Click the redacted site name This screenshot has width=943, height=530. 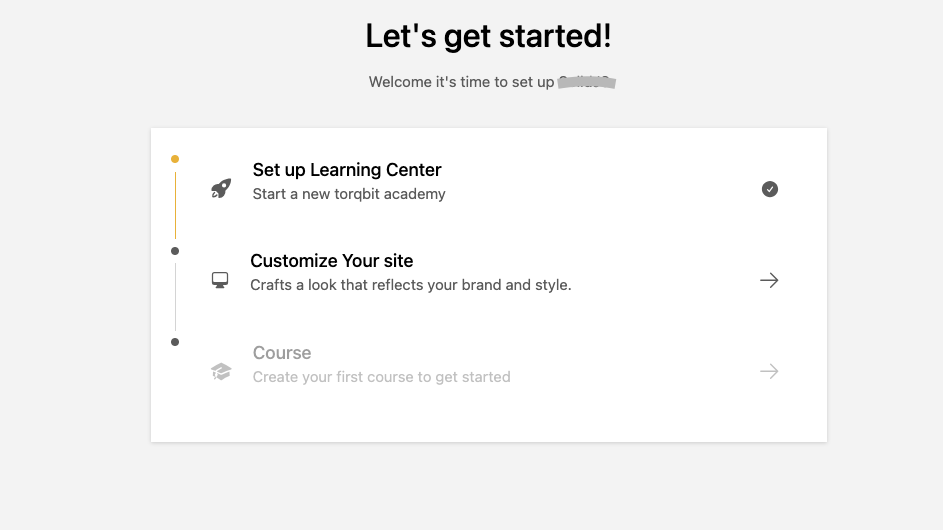[587, 82]
